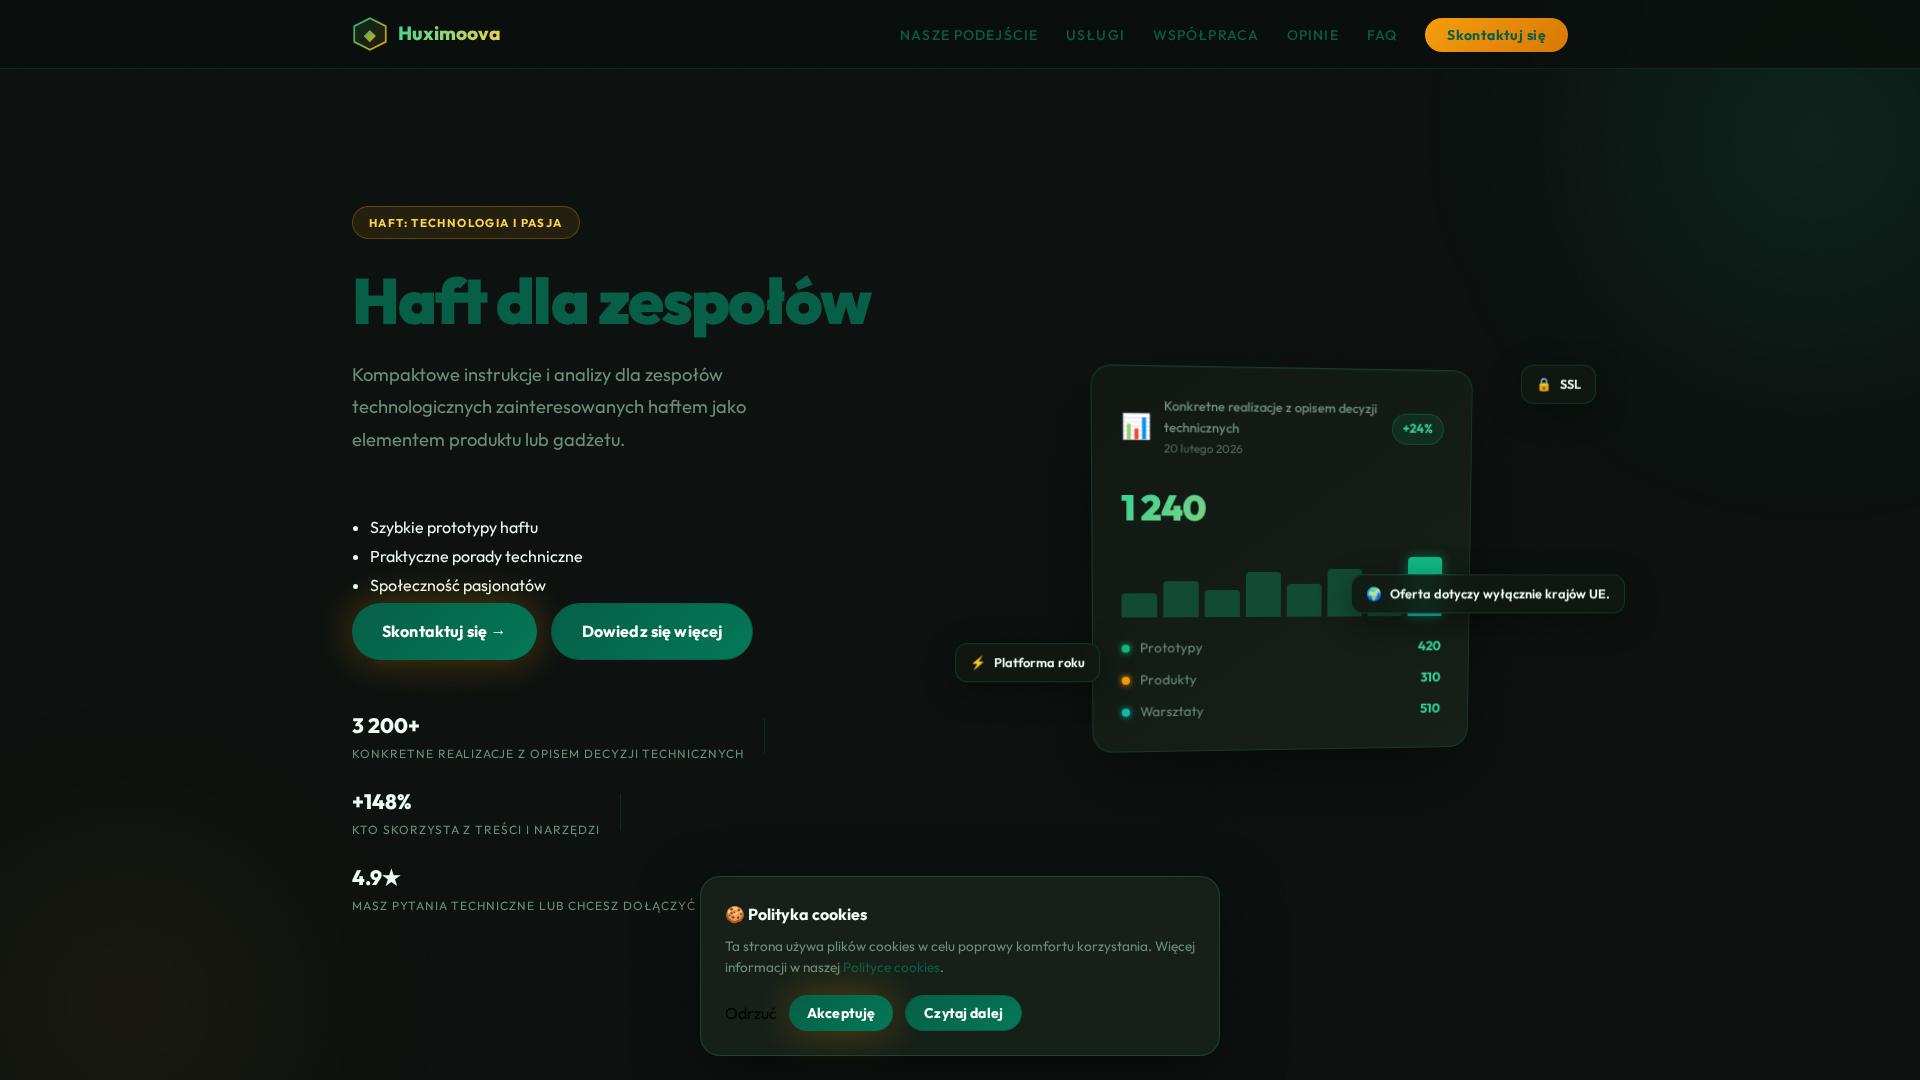Click the Dowiedz się więcej button
Screen dimensions: 1920x1080
(x=652, y=631)
